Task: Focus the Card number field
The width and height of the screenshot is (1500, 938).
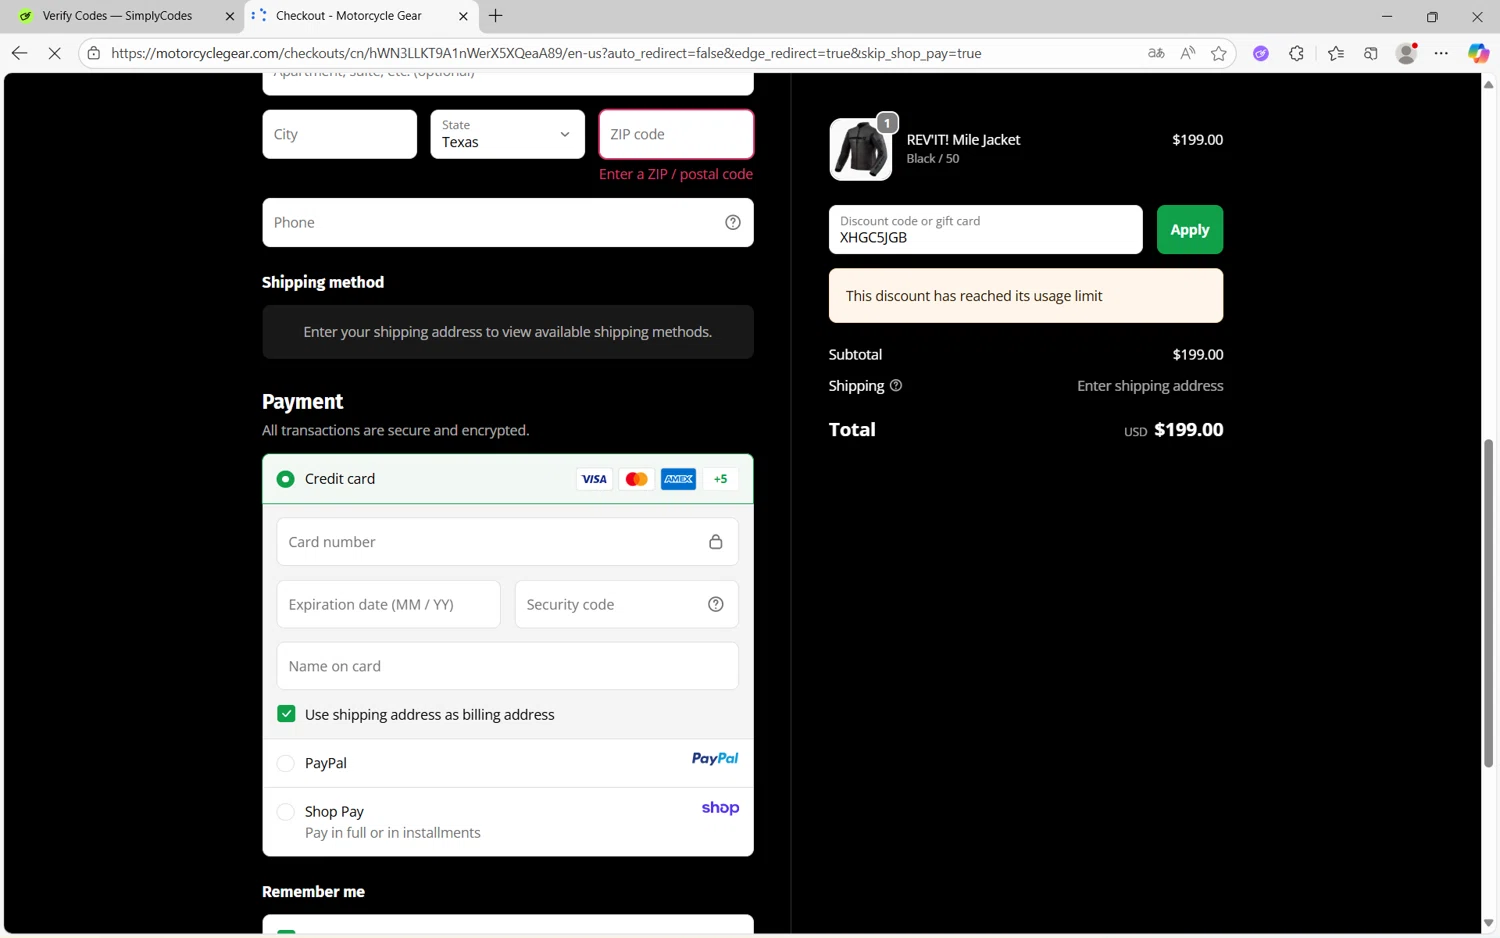Action: [x=508, y=542]
